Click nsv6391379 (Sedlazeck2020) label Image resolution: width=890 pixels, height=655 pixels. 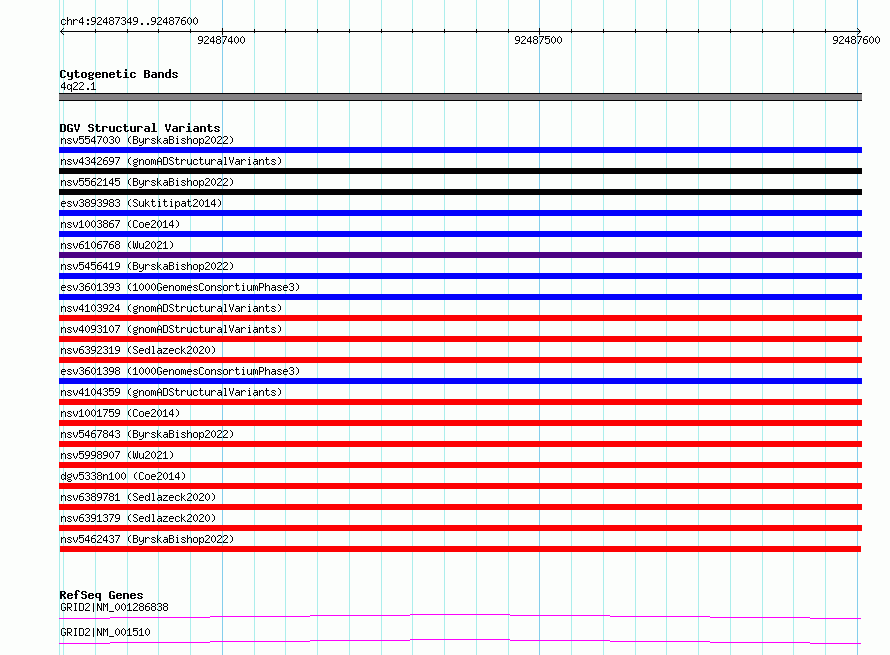(x=138, y=518)
